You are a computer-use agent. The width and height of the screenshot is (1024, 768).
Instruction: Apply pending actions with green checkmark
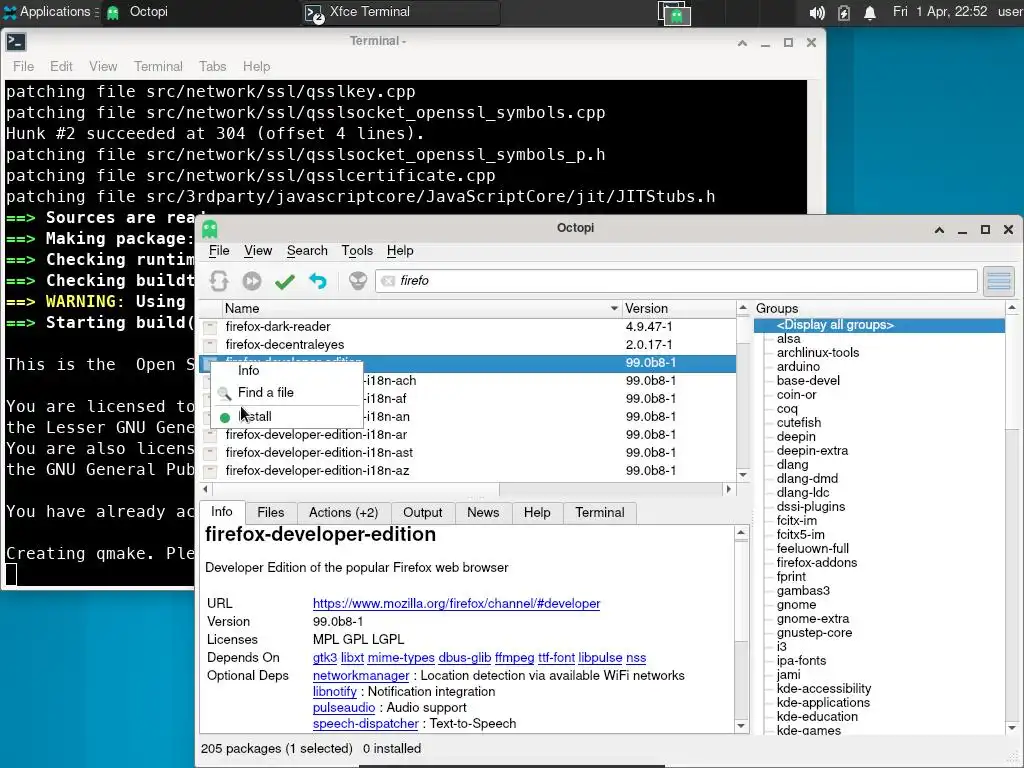[285, 281]
